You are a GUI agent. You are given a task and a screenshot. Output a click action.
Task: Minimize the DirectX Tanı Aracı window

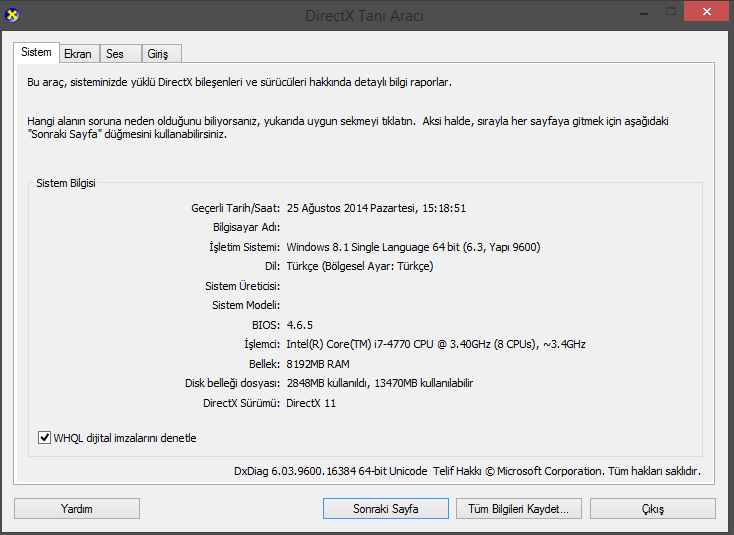(644, 12)
